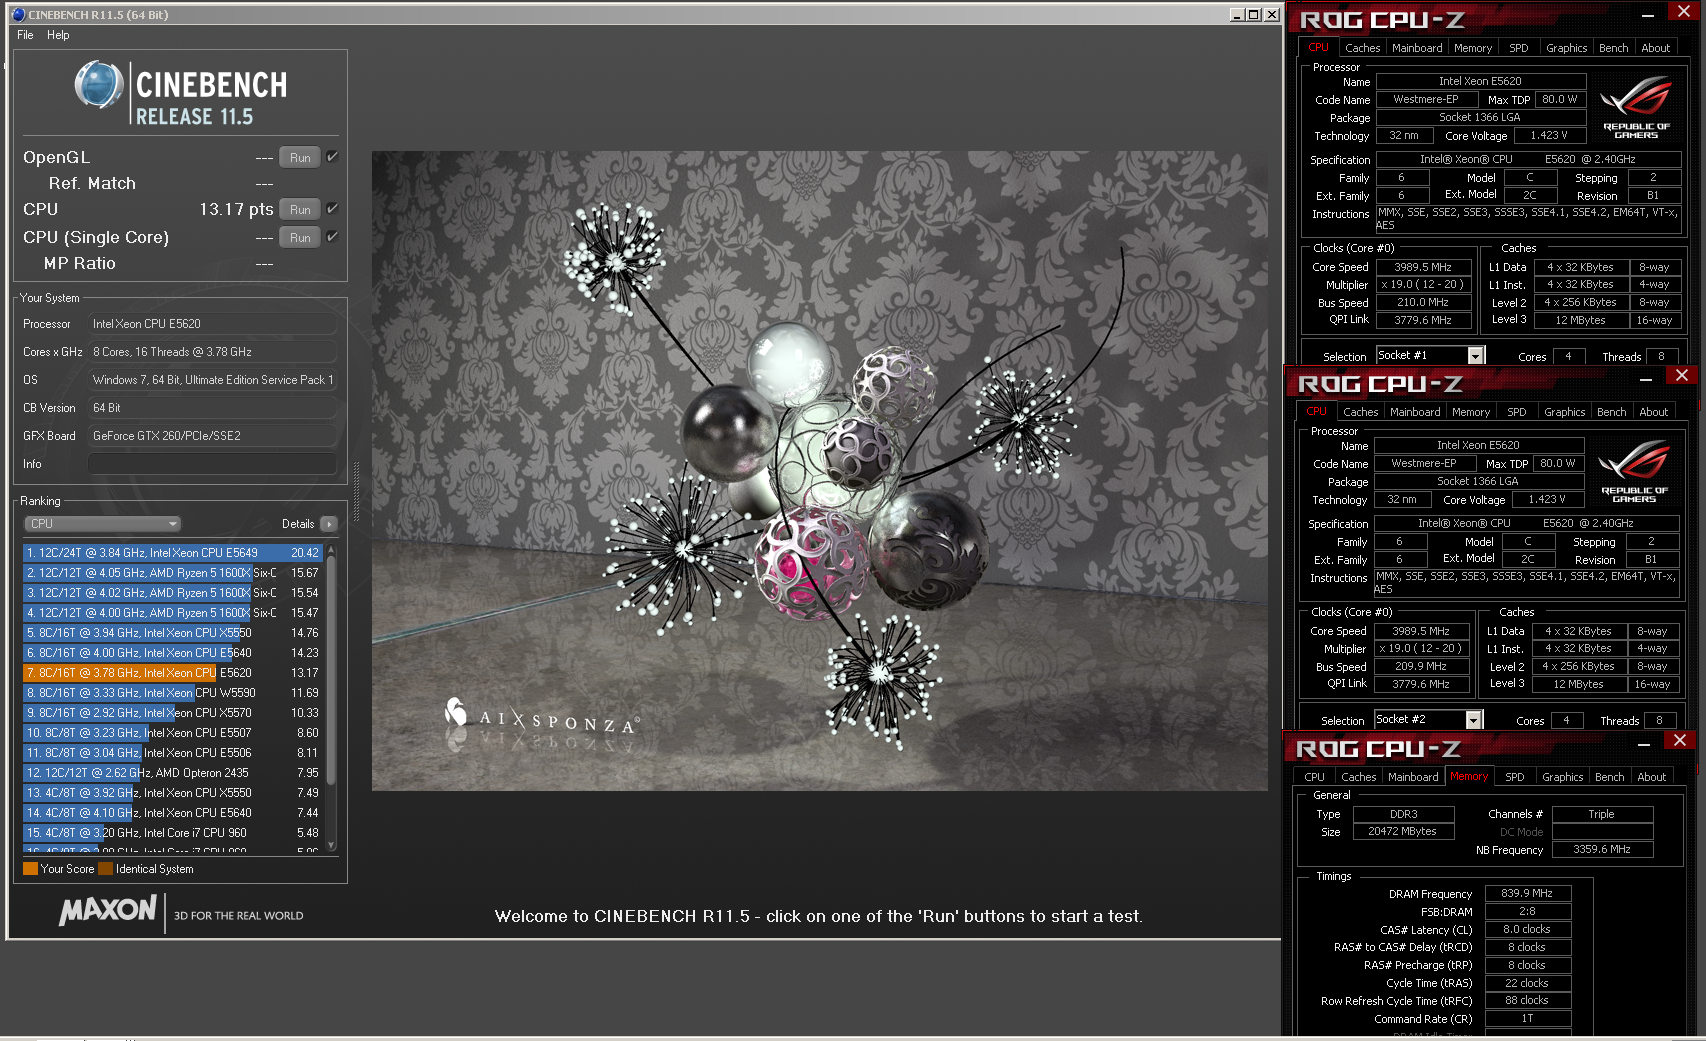Toggle the CPU test checkbox
The width and height of the screenshot is (1706, 1041).
click(x=332, y=209)
